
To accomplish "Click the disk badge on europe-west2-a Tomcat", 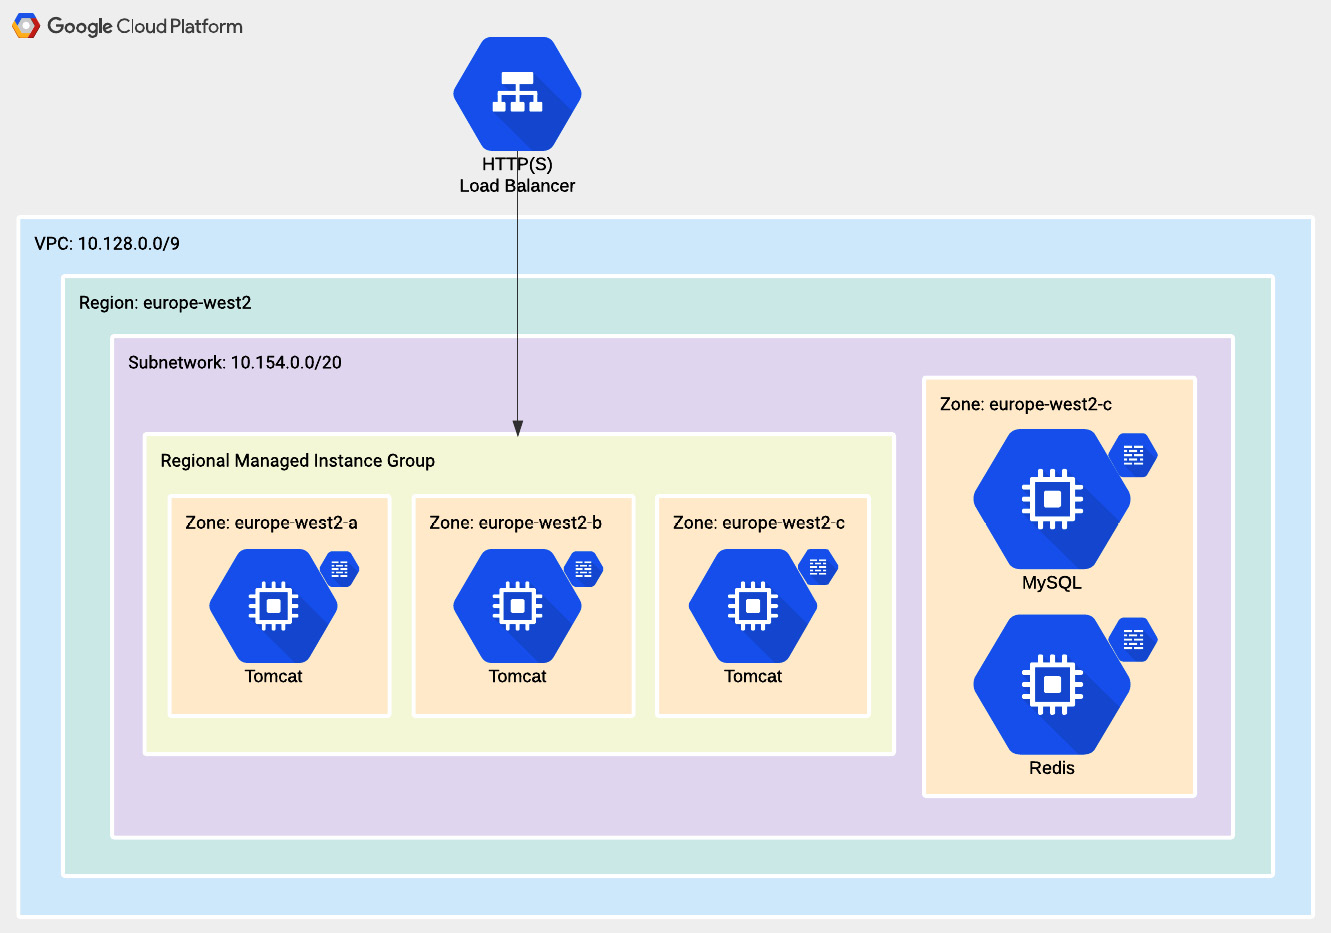I will (340, 569).
